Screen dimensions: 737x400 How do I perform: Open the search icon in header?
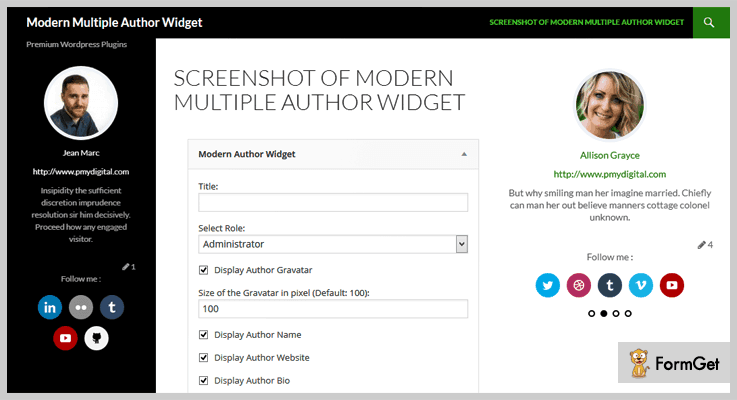[709, 22]
